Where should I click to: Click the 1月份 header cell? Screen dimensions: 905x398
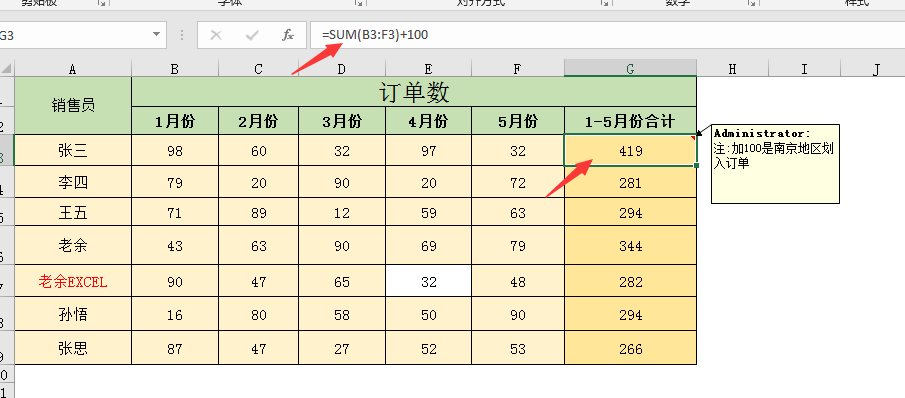[x=174, y=121]
